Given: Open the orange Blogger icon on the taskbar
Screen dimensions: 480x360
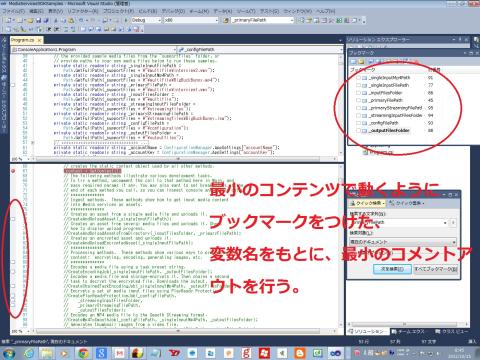Looking at the screenshot, I should click(300, 353).
